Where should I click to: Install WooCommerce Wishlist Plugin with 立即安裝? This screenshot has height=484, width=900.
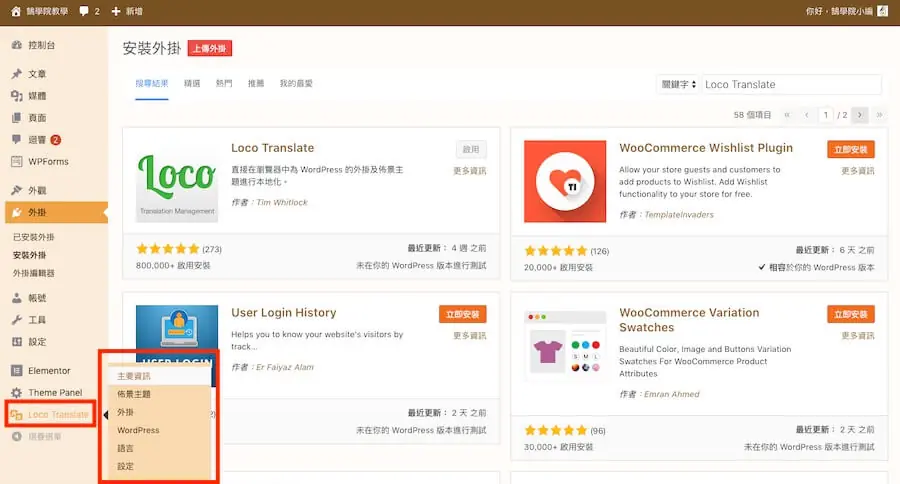[x=851, y=149]
